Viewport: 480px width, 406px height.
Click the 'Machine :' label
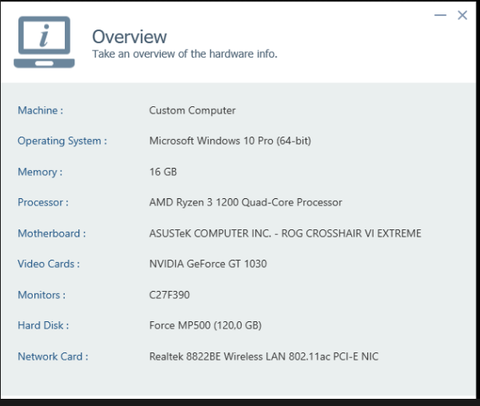click(40, 110)
